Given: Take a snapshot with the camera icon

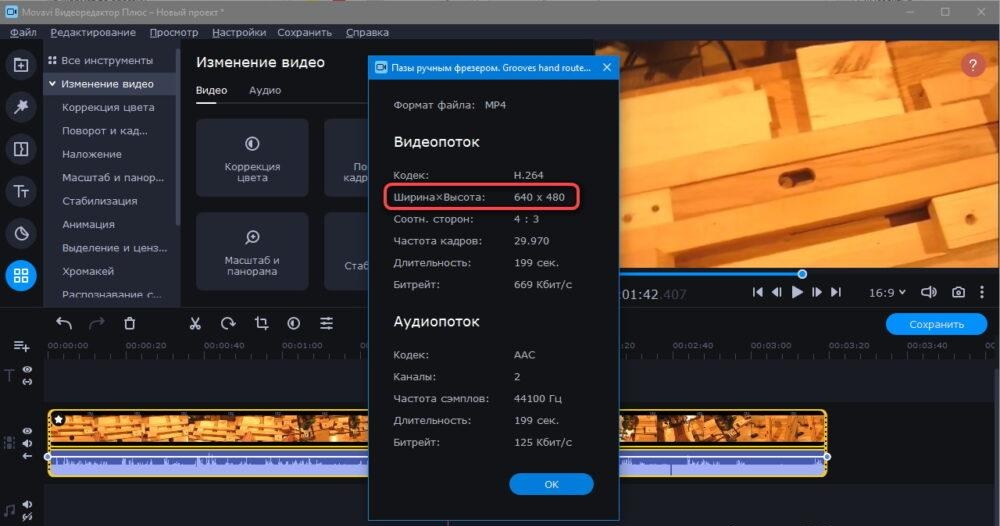Looking at the screenshot, I should pos(958,292).
